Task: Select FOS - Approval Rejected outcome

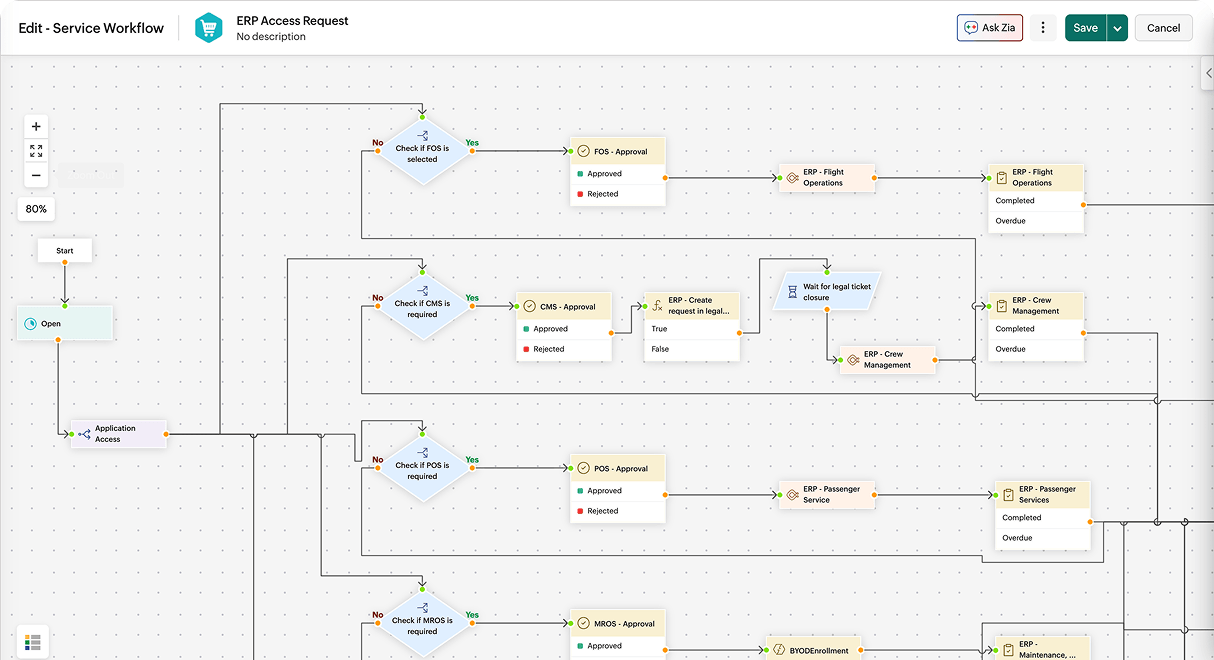Action: [x=617, y=194]
